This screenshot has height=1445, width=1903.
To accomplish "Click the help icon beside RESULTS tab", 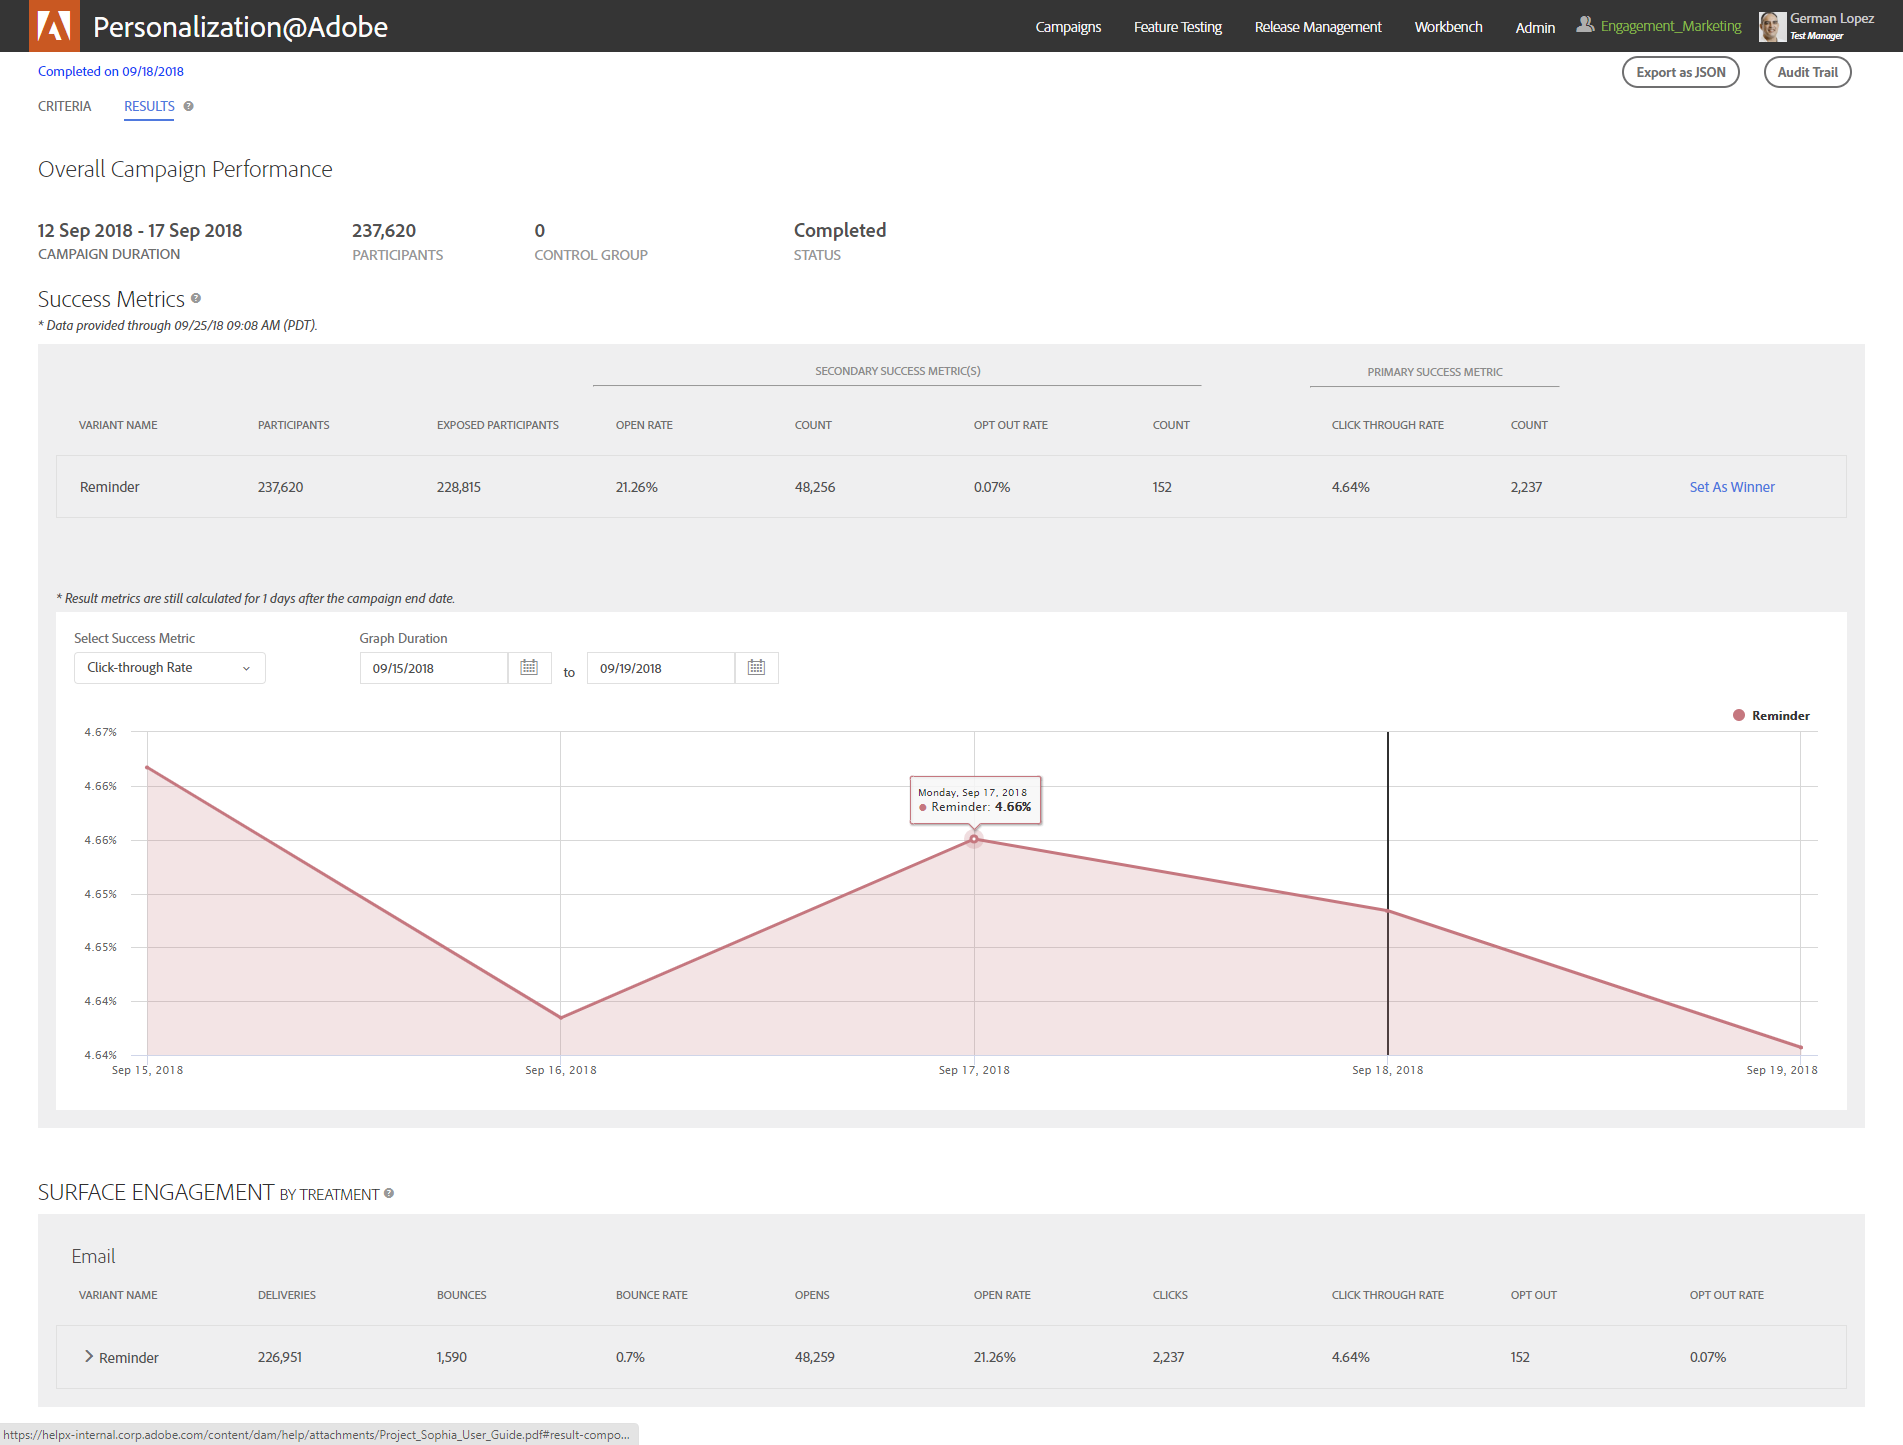I will click(x=188, y=106).
